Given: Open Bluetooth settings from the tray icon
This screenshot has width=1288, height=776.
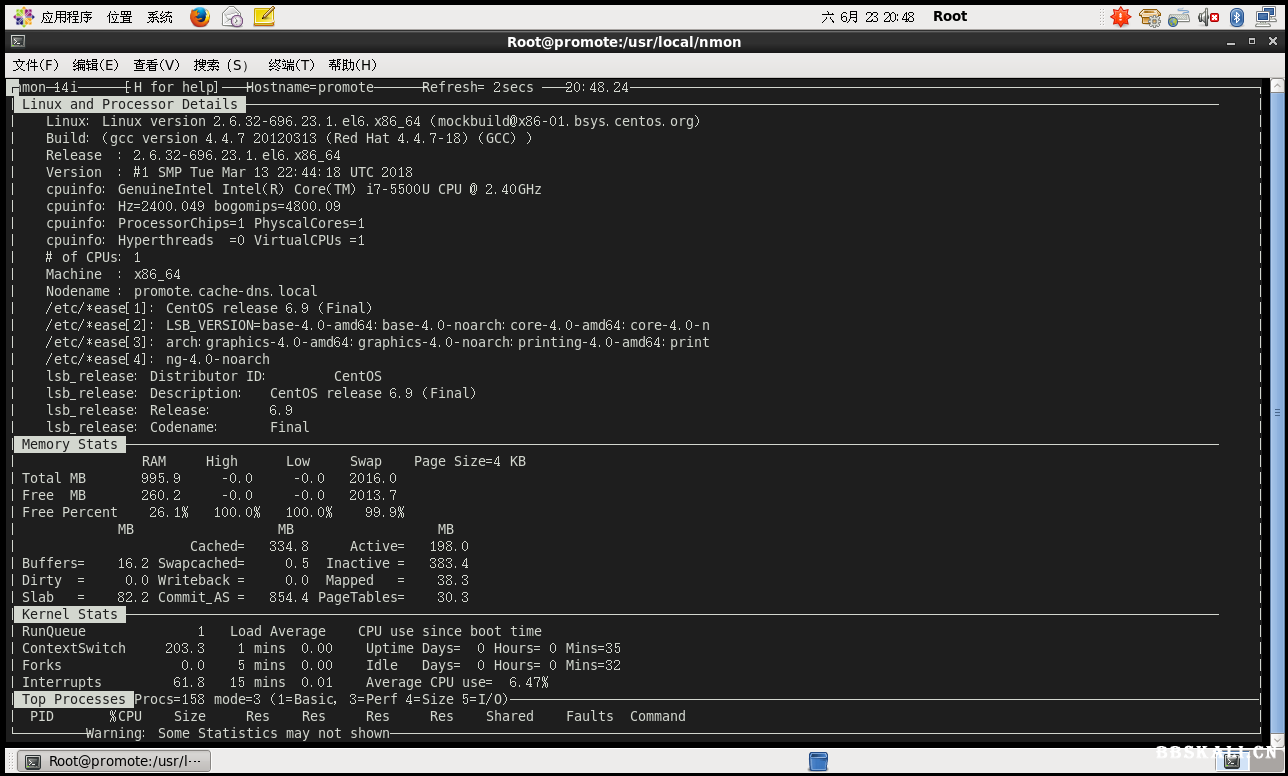Looking at the screenshot, I should [1237, 17].
